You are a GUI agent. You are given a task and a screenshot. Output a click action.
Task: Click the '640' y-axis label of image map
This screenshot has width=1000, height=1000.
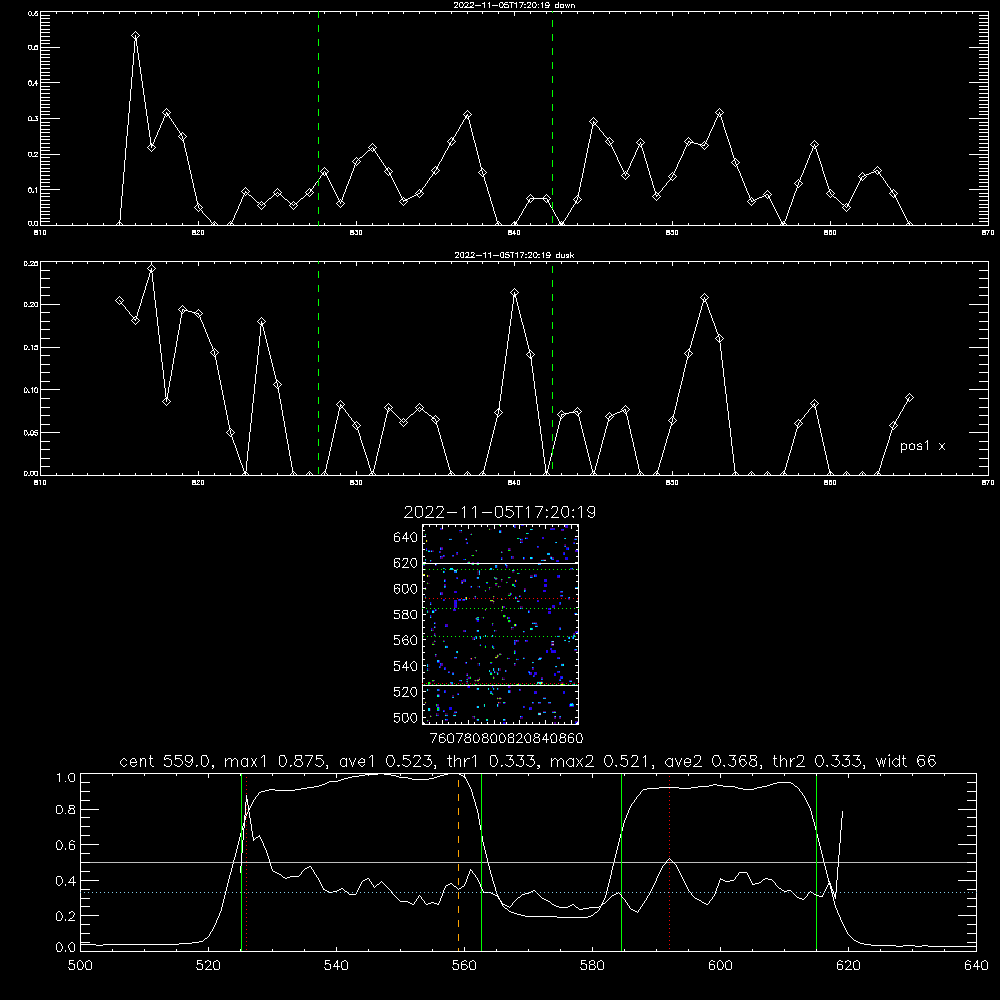(x=406, y=537)
